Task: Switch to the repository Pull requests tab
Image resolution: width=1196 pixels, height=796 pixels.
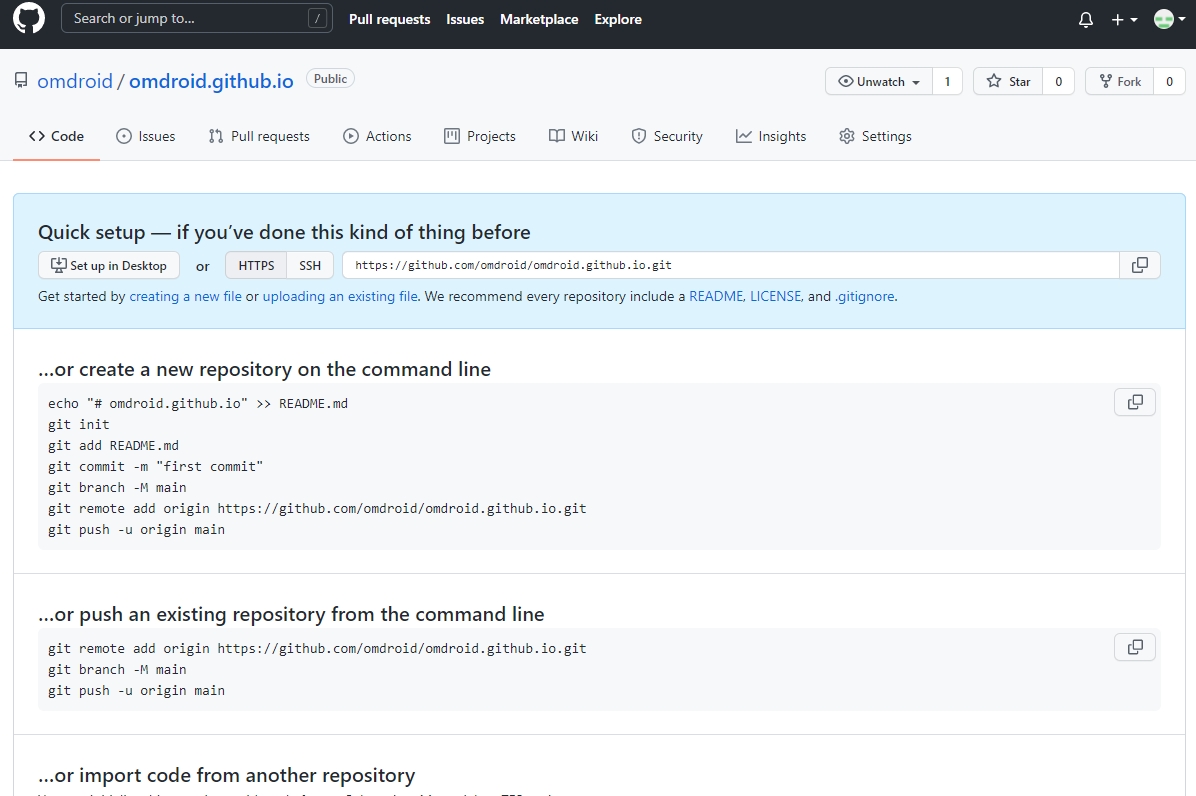Action: pyautogui.click(x=259, y=136)
